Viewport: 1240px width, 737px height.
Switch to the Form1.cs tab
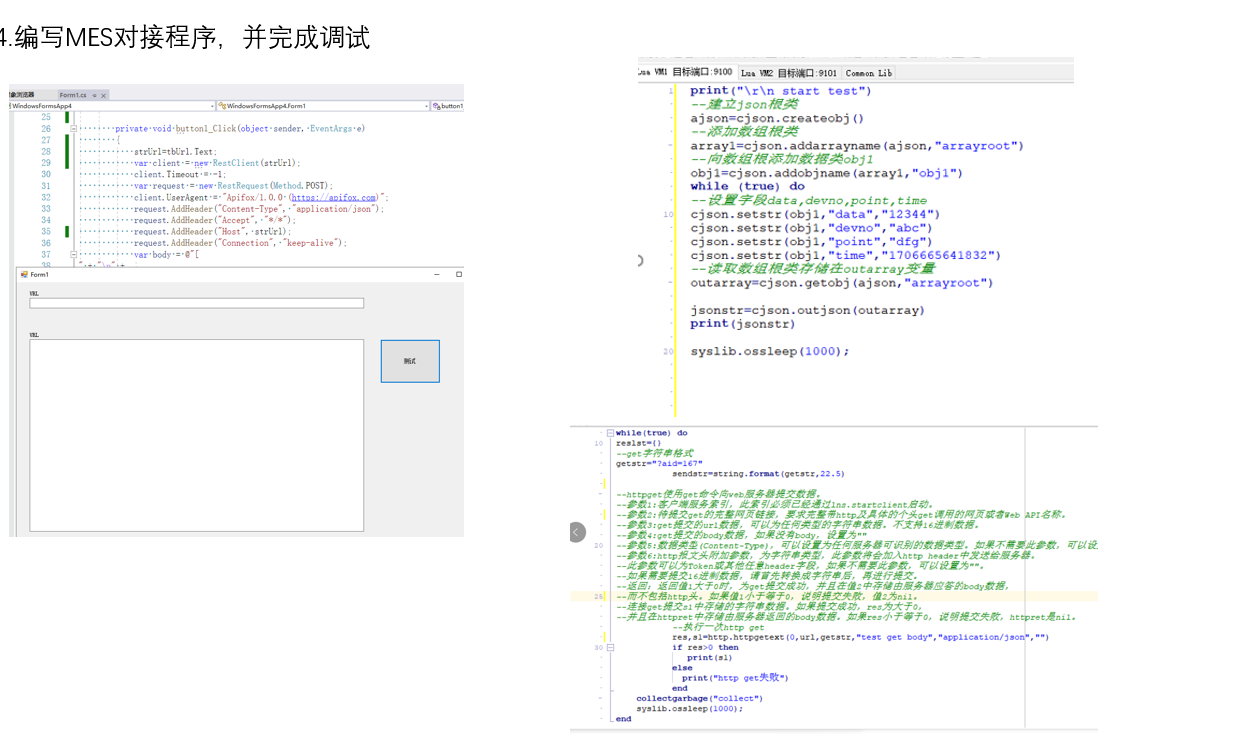[72, 95]
